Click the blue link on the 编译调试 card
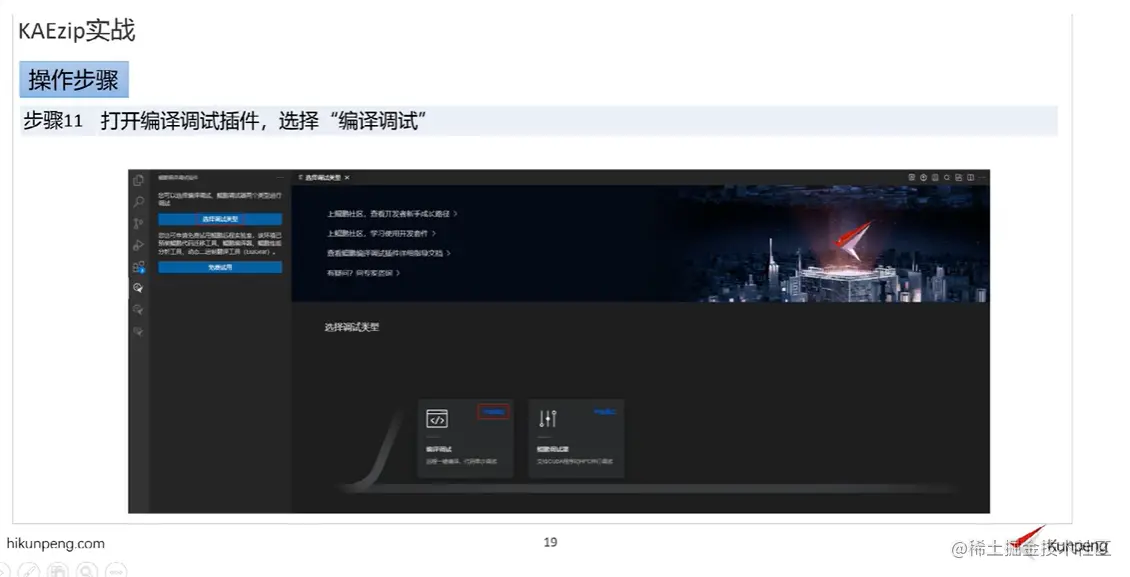 coord(494,411)
